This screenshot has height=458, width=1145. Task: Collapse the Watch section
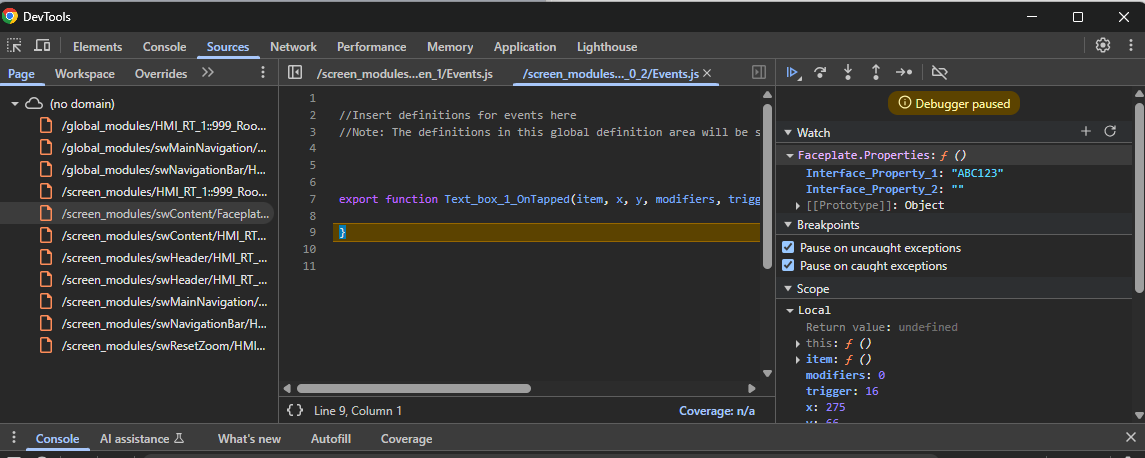click(787, 133)
